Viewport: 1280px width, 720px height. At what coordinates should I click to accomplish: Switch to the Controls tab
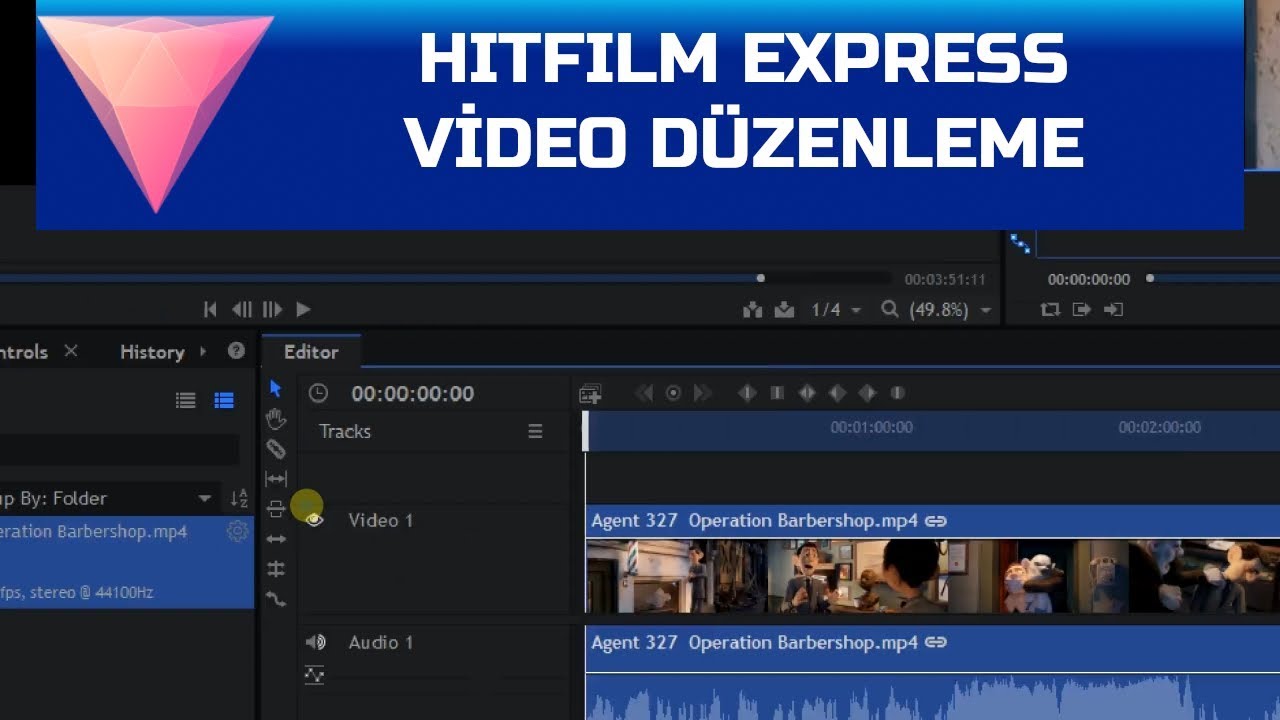24,352
